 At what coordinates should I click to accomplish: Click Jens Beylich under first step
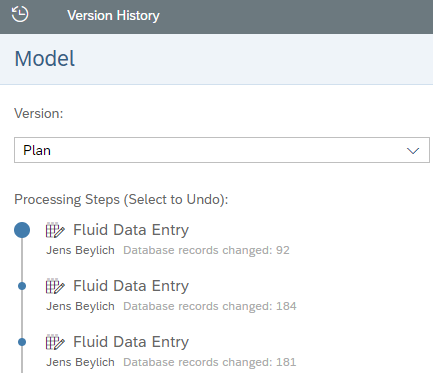(x=80, y=250)
